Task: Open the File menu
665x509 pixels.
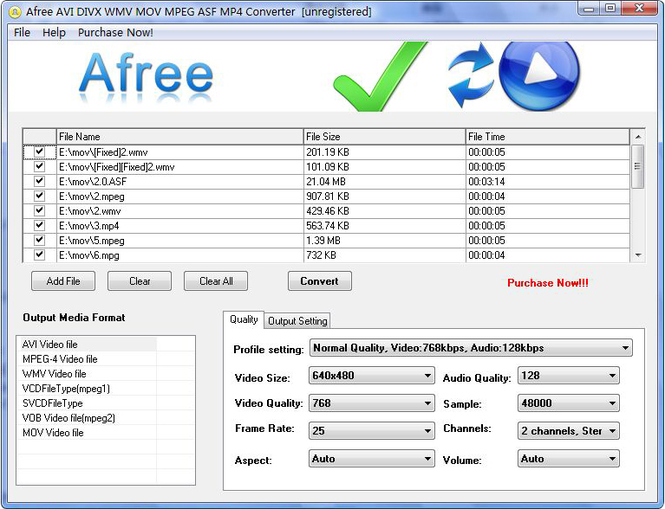Action: click(22, 33)
